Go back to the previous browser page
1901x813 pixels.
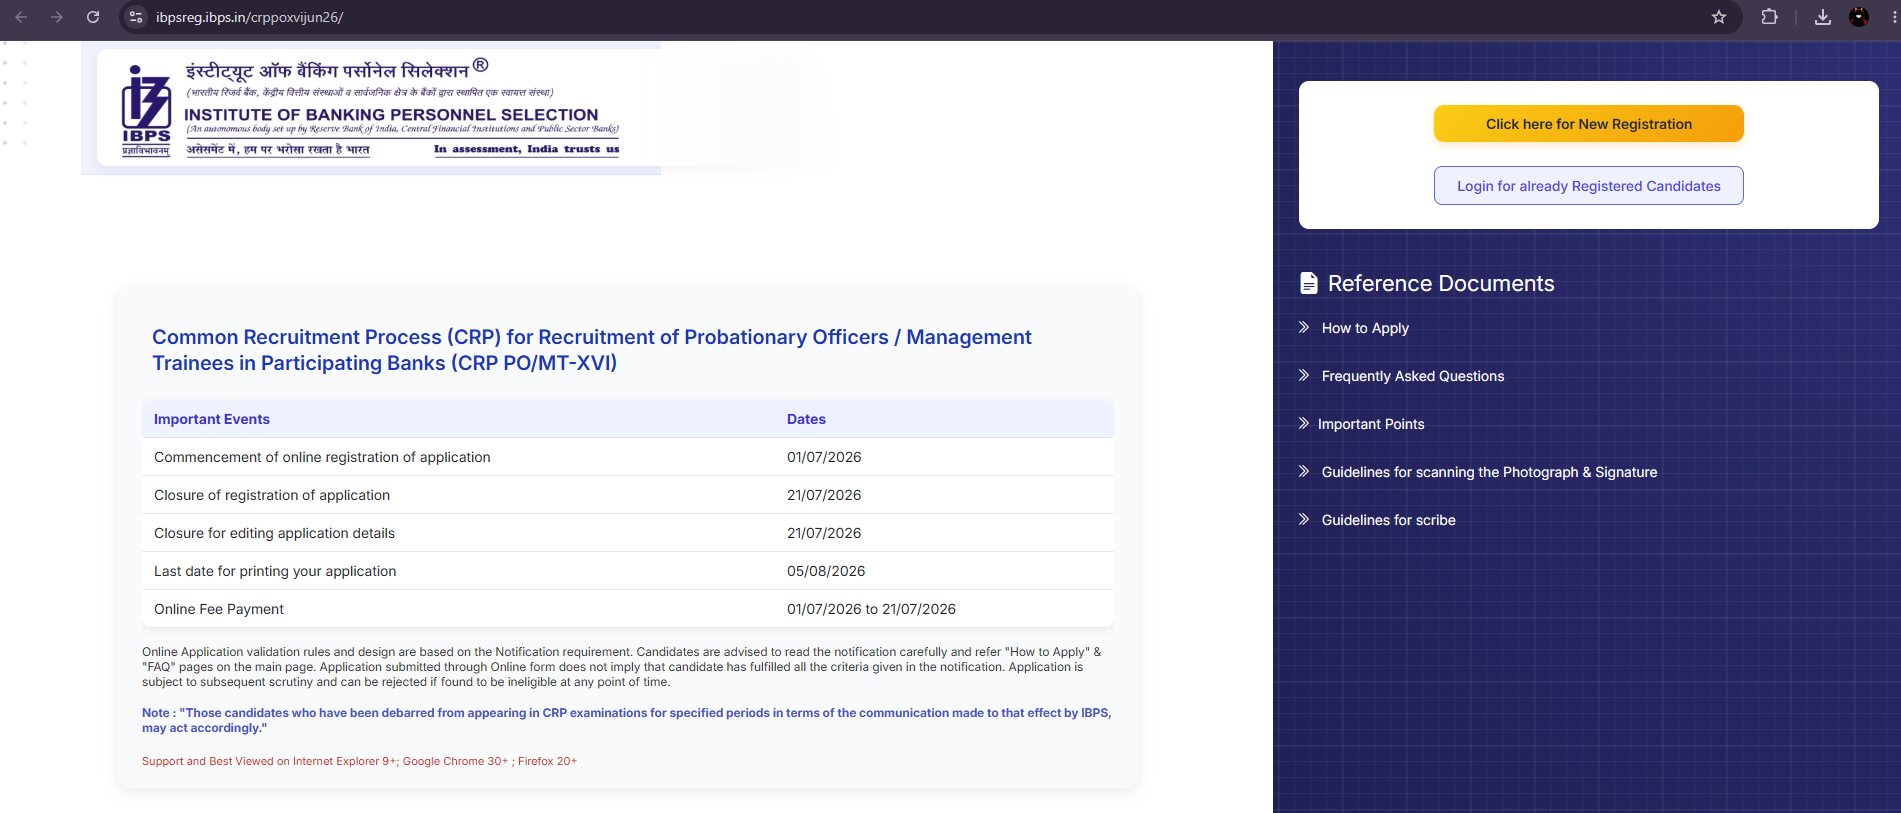pyautogui.click(x=21, y=17)
